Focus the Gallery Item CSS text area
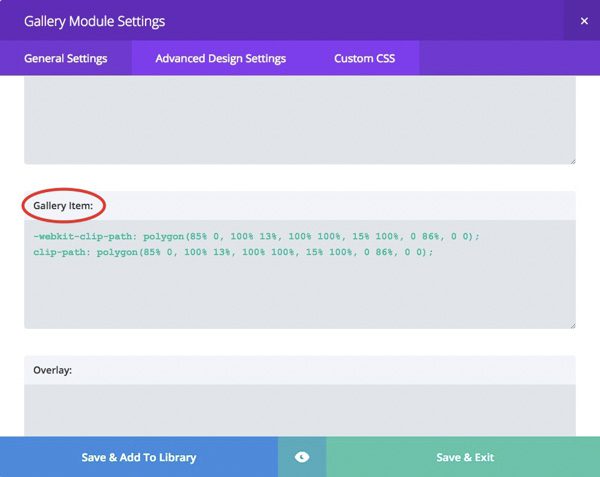 [x=300, y=274]
